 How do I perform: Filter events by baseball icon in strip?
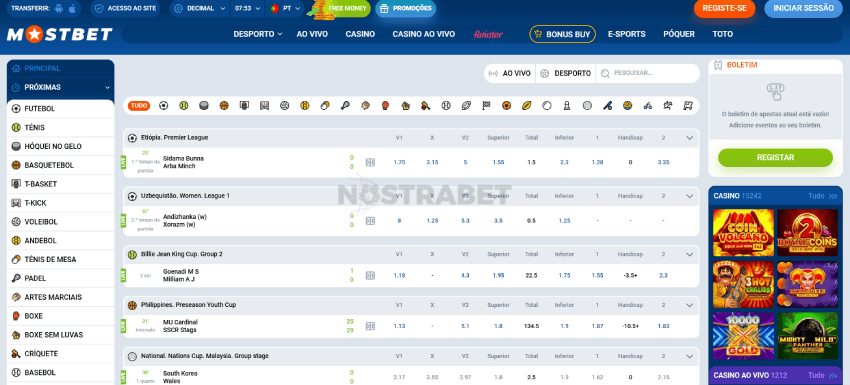coord(446,106)
